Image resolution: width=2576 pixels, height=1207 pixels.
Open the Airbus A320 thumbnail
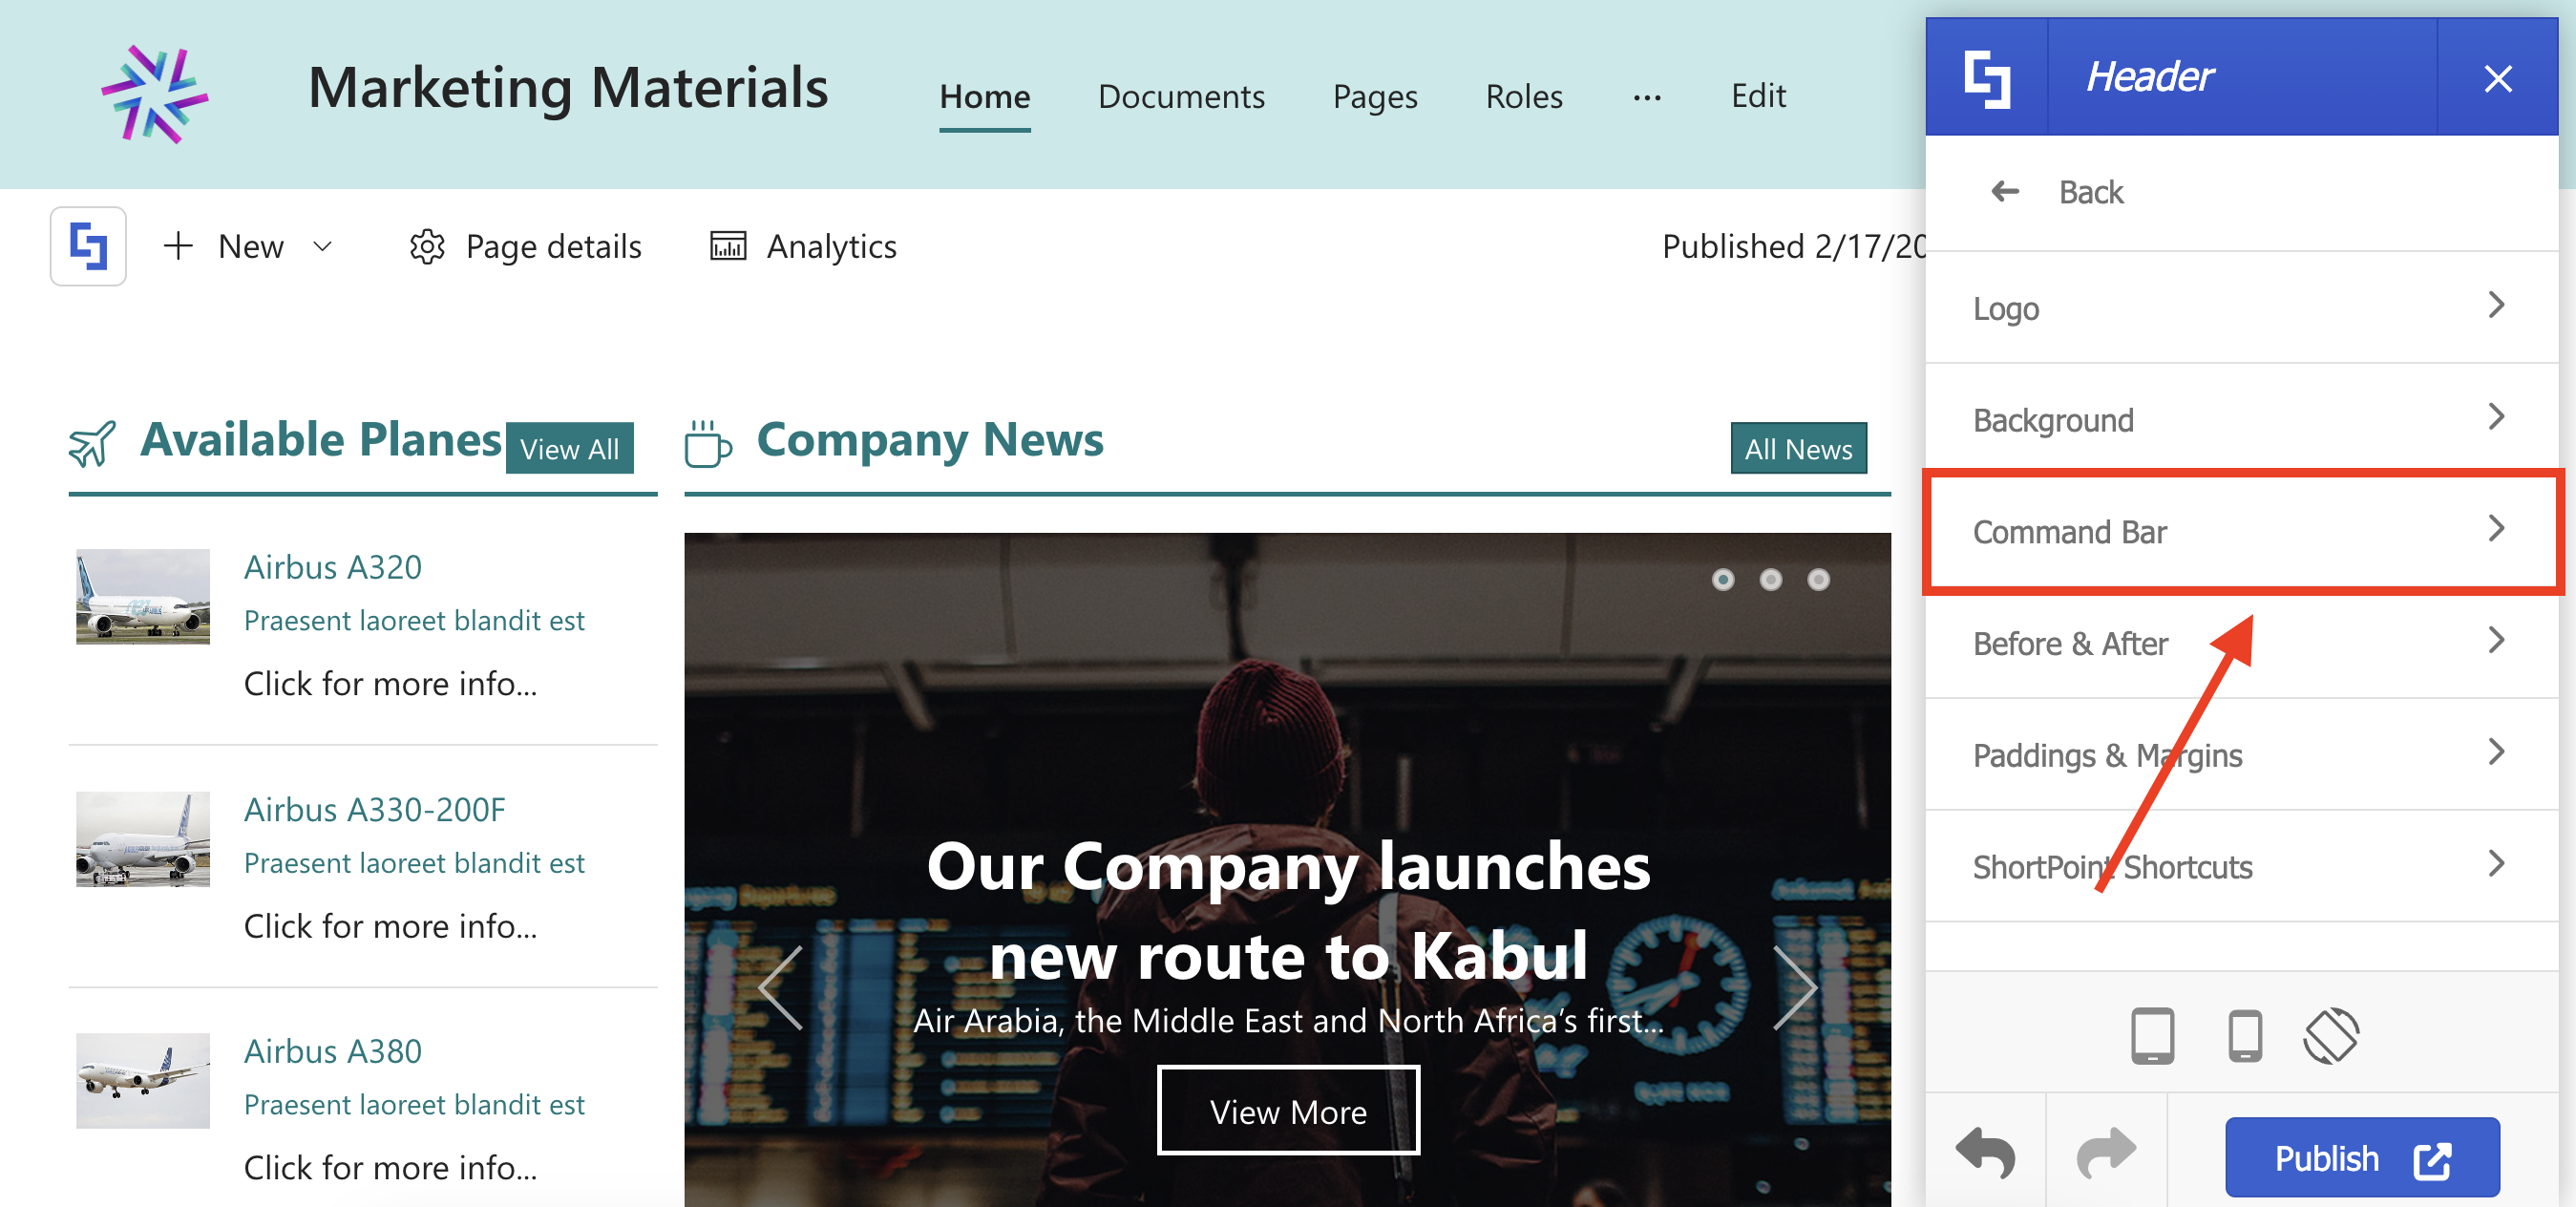[x=143, y=597]
